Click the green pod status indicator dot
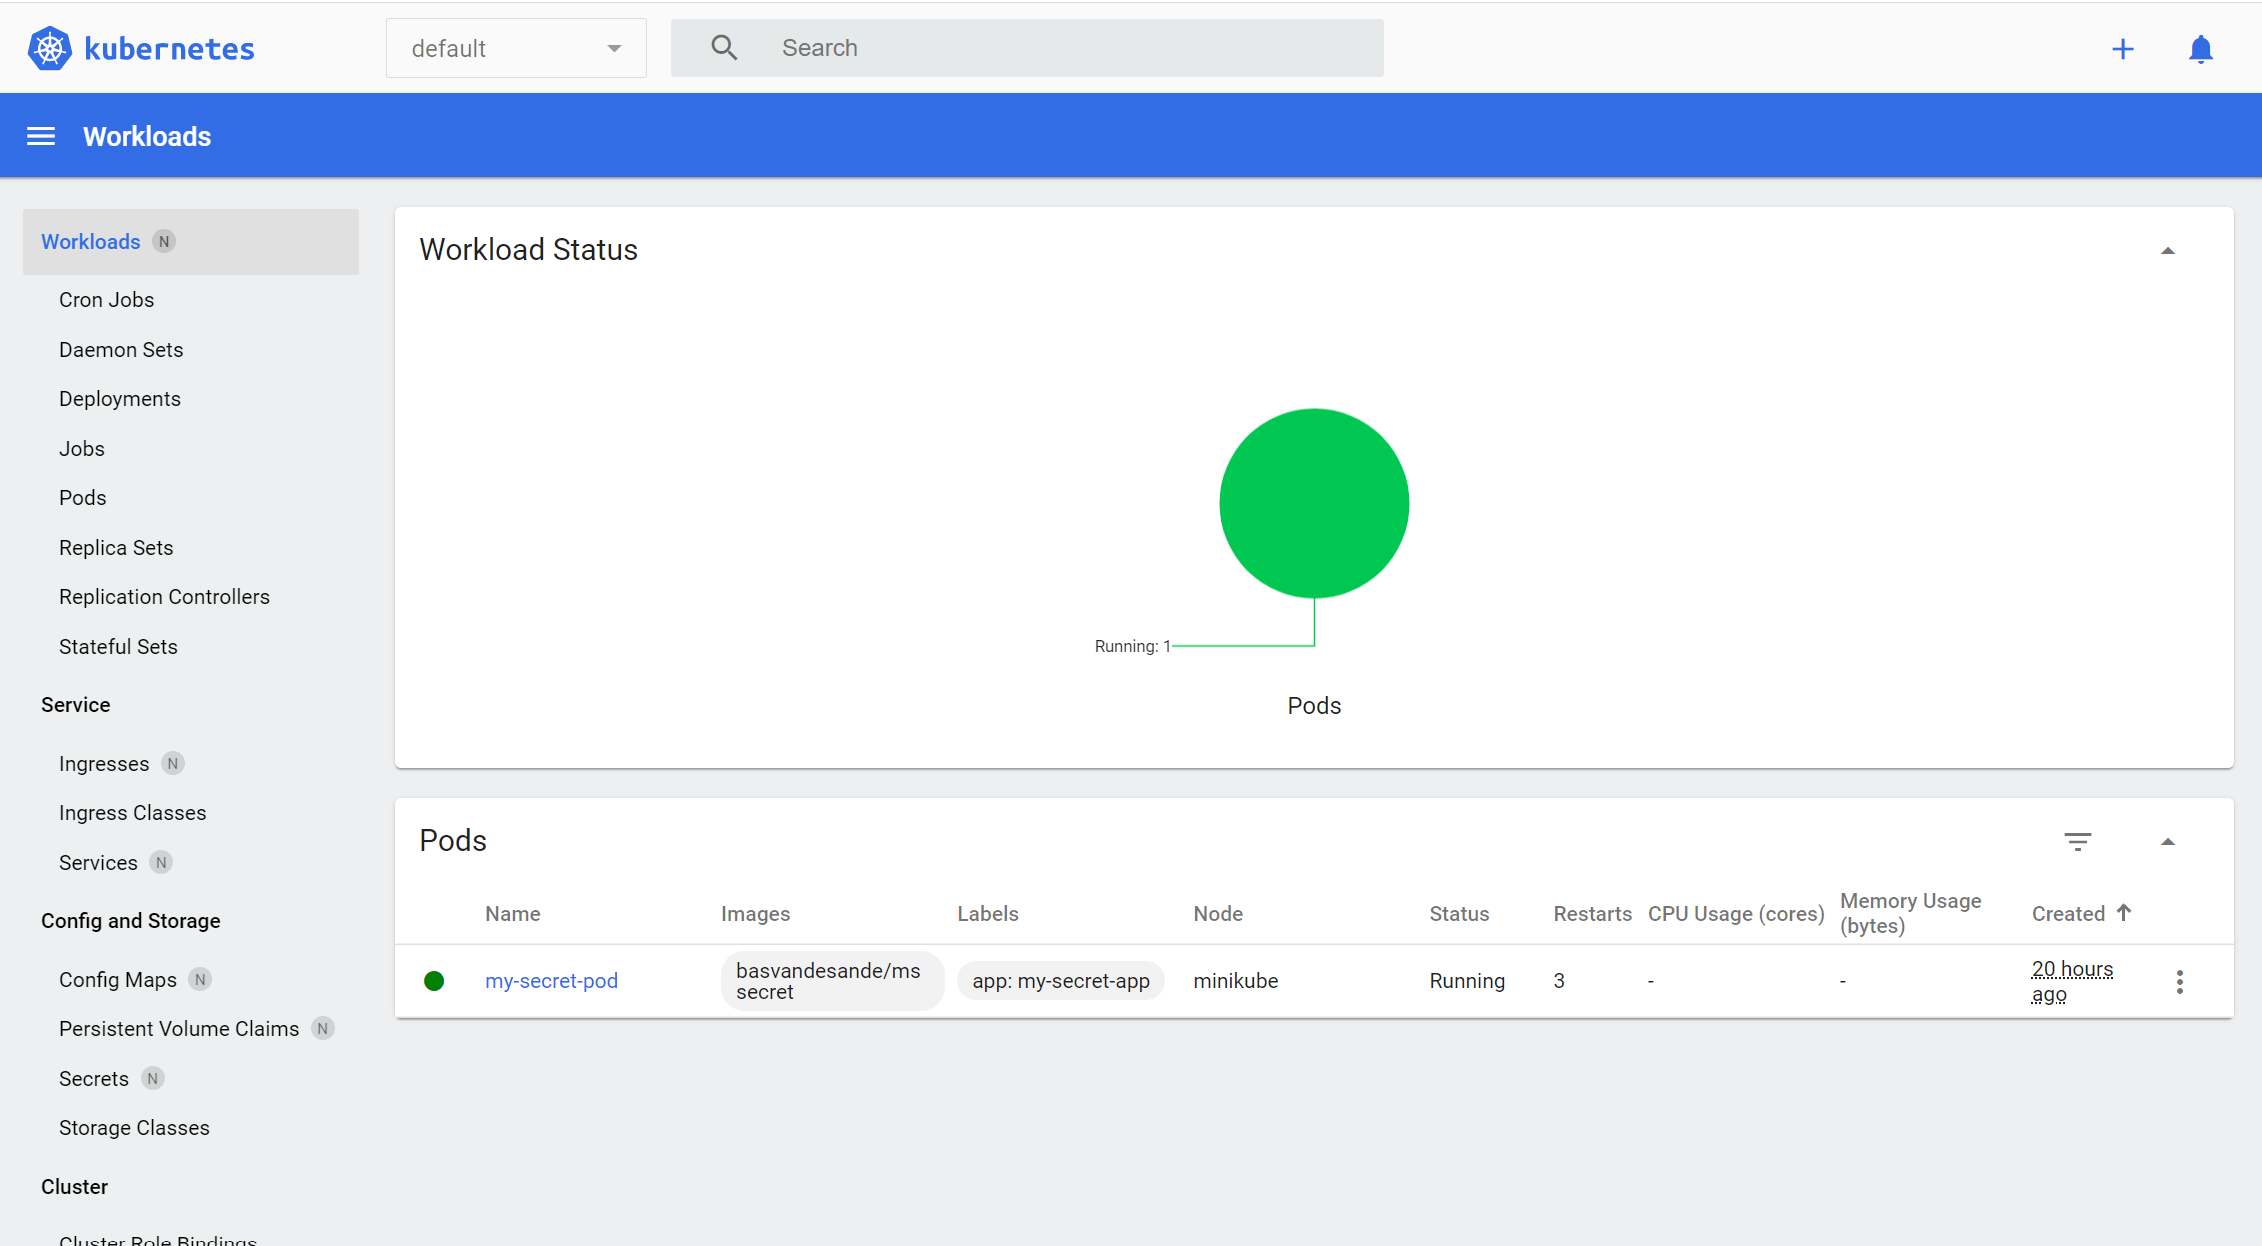 (434, 981)
